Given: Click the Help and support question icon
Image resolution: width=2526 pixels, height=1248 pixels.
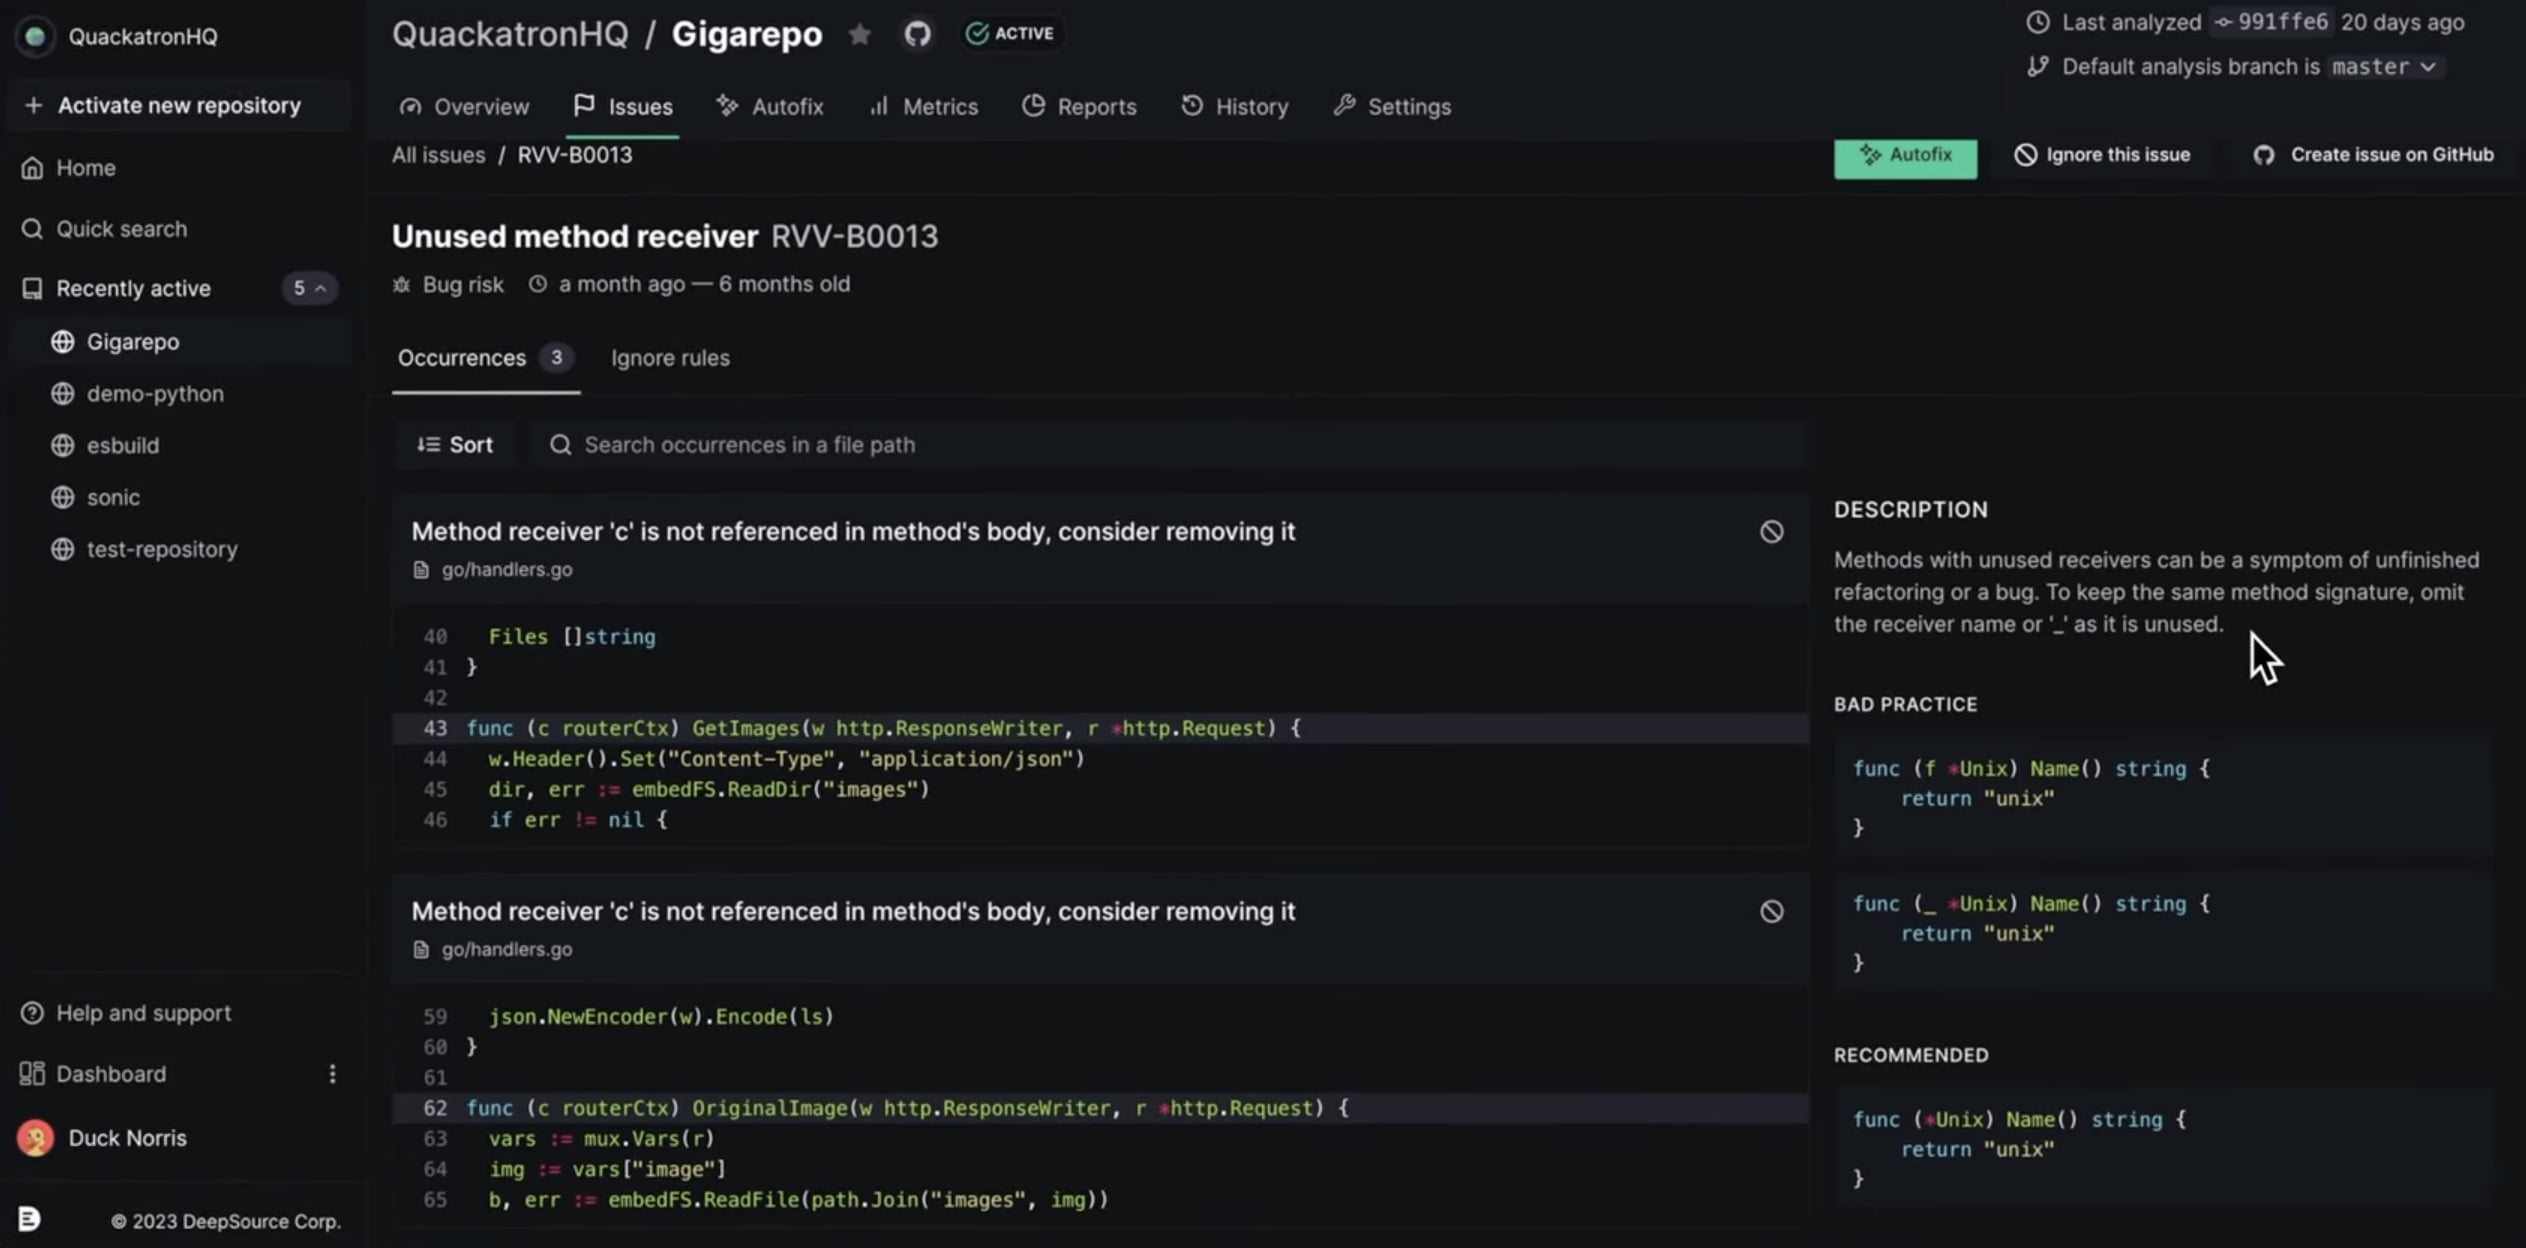Looking at the screenshot, I should pos(32,1013).
